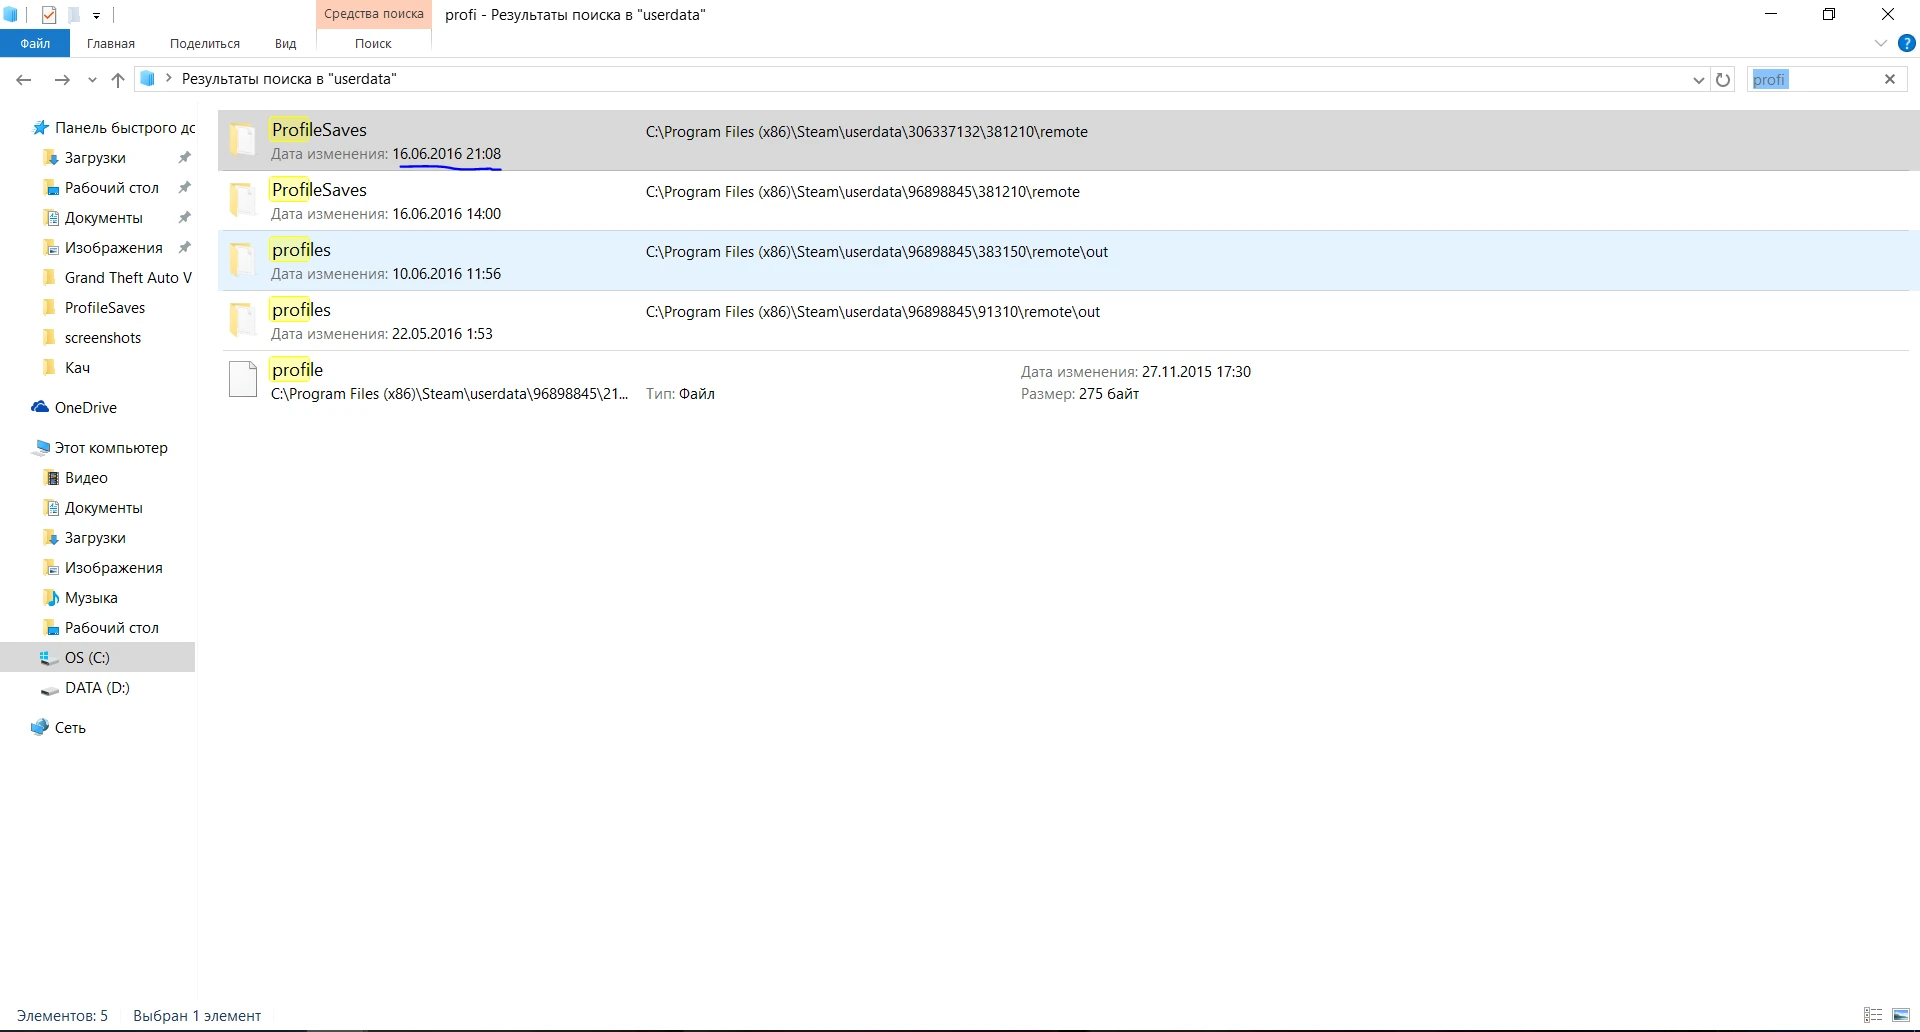Open the recent locations dropdown arrow

click(x=92, y=80)
